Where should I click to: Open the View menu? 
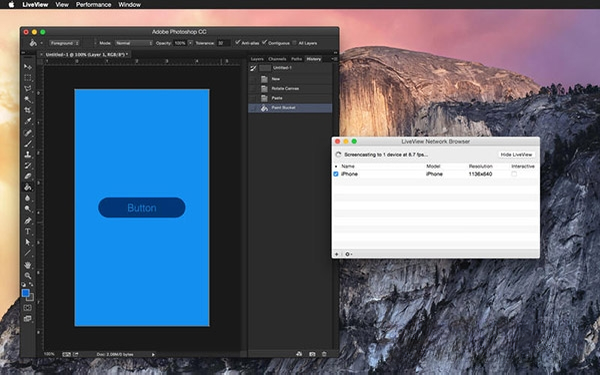click(62, 5)
